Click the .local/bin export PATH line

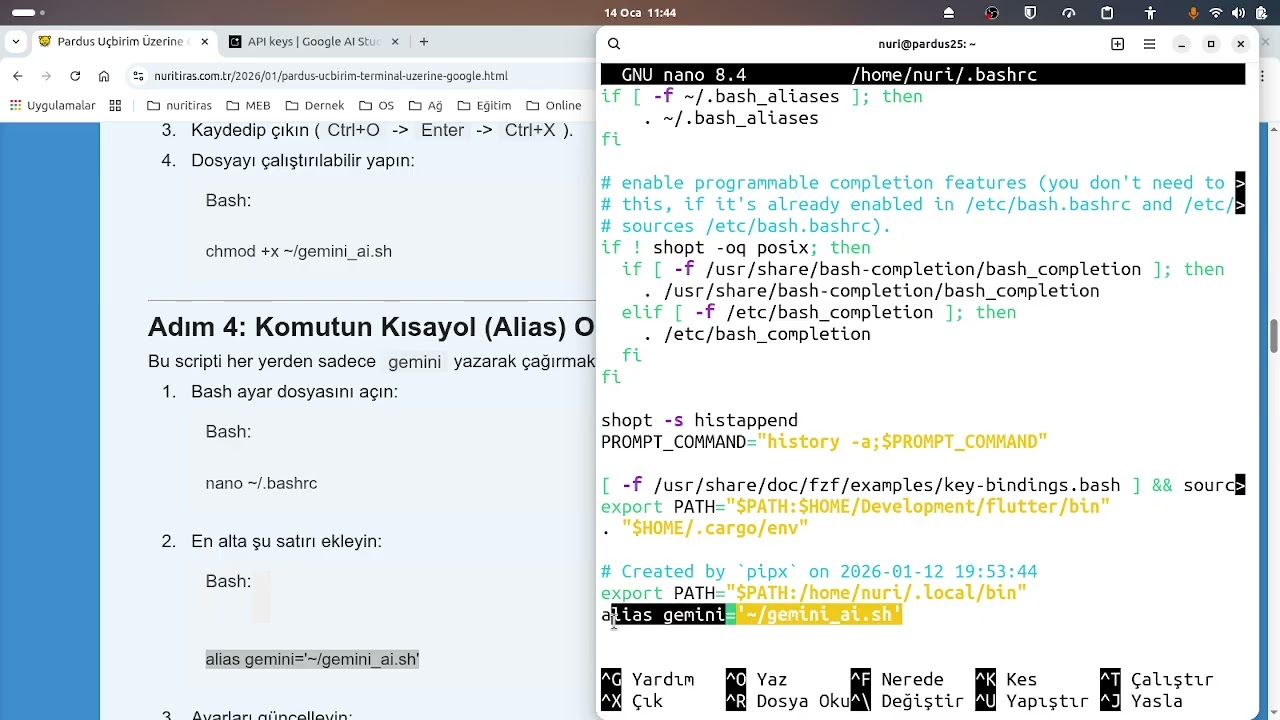click(814, 593)
